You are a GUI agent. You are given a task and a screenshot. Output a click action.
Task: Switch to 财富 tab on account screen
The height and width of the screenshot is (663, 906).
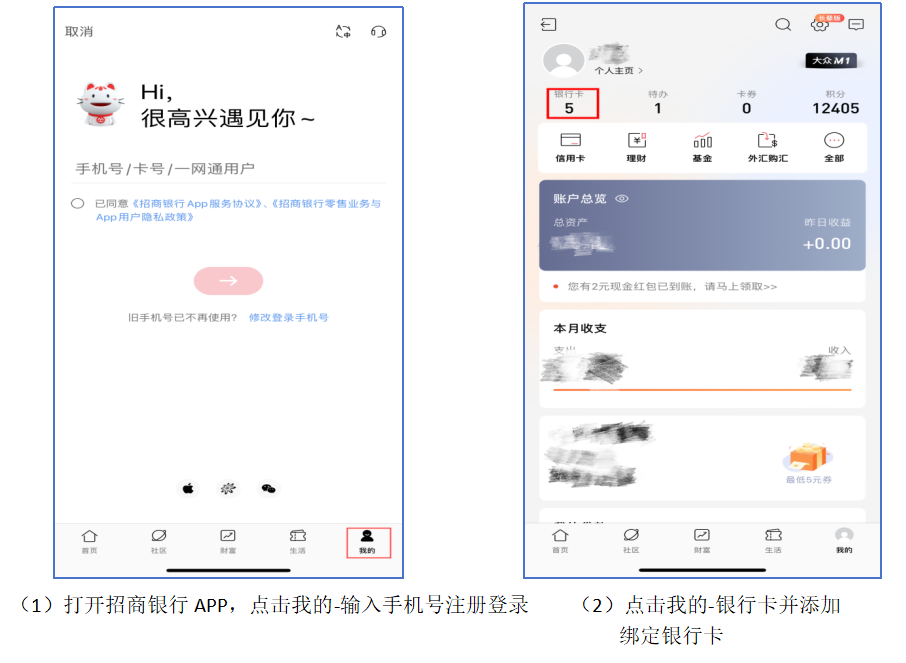pos(701,540)
